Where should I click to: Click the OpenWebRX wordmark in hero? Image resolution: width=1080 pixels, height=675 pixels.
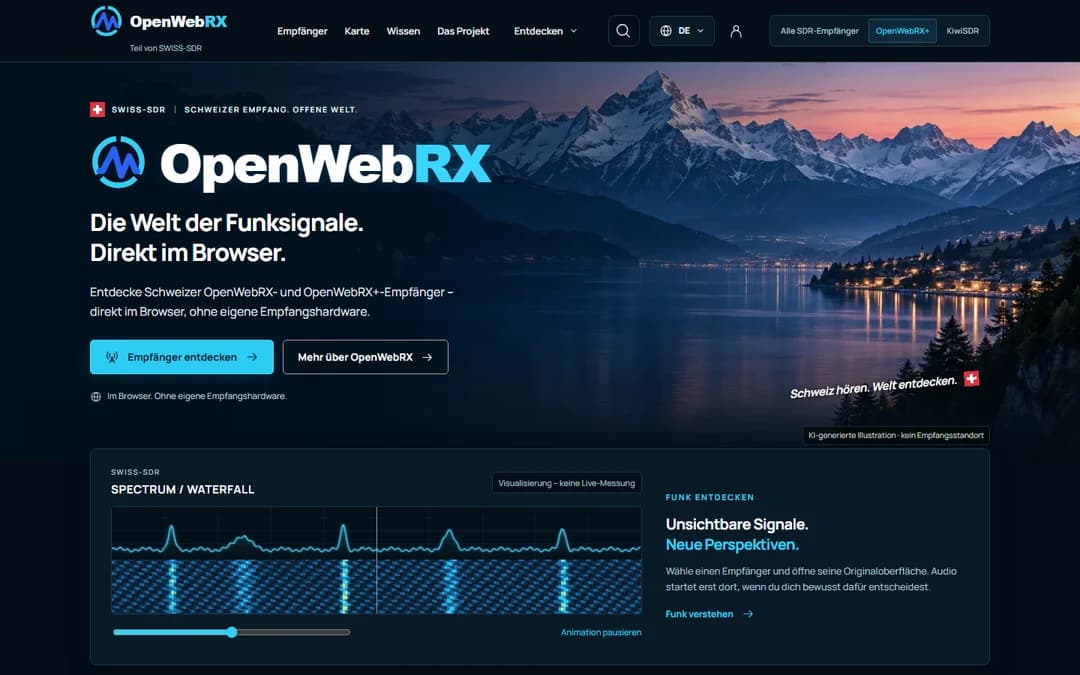[325, 164]
